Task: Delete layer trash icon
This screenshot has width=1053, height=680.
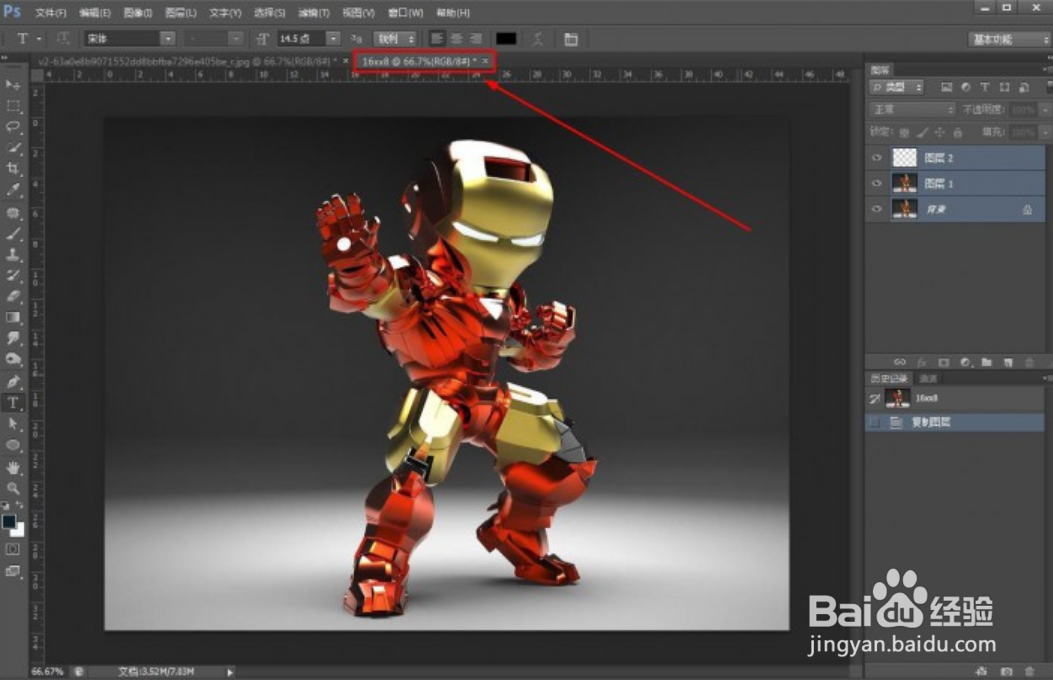Action: point(1029,362)
